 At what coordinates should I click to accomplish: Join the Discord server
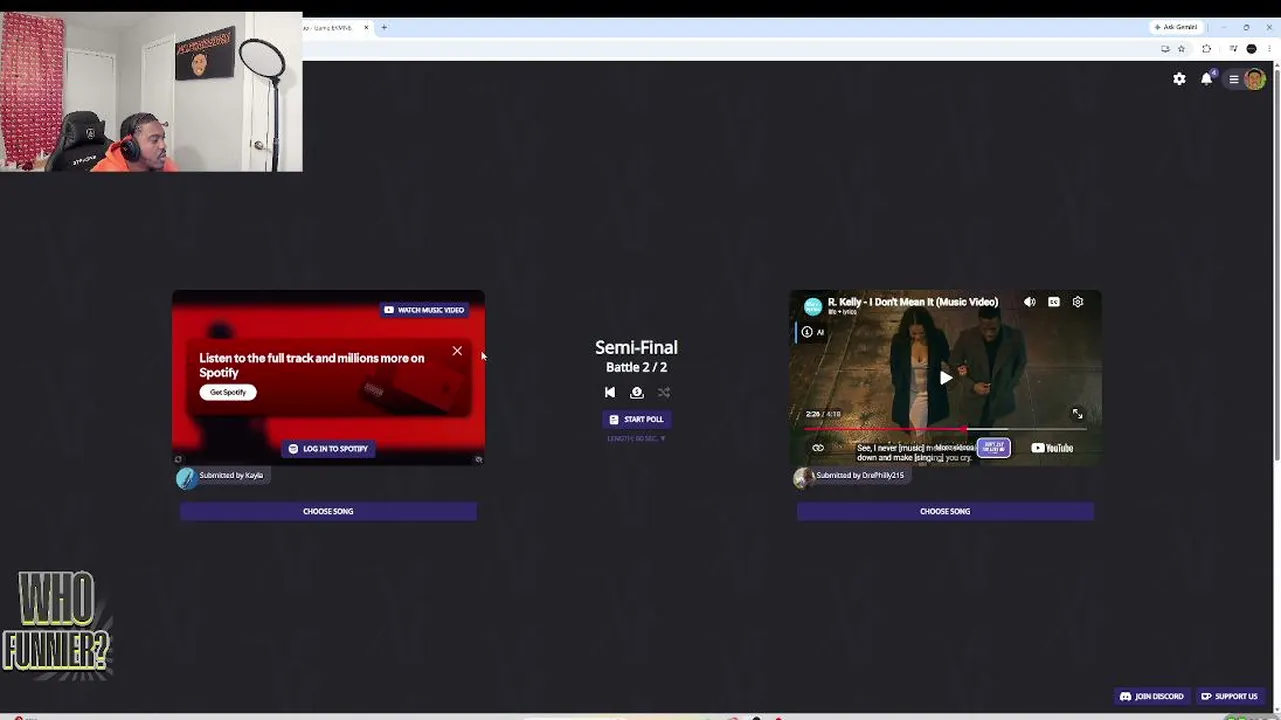1152,696
